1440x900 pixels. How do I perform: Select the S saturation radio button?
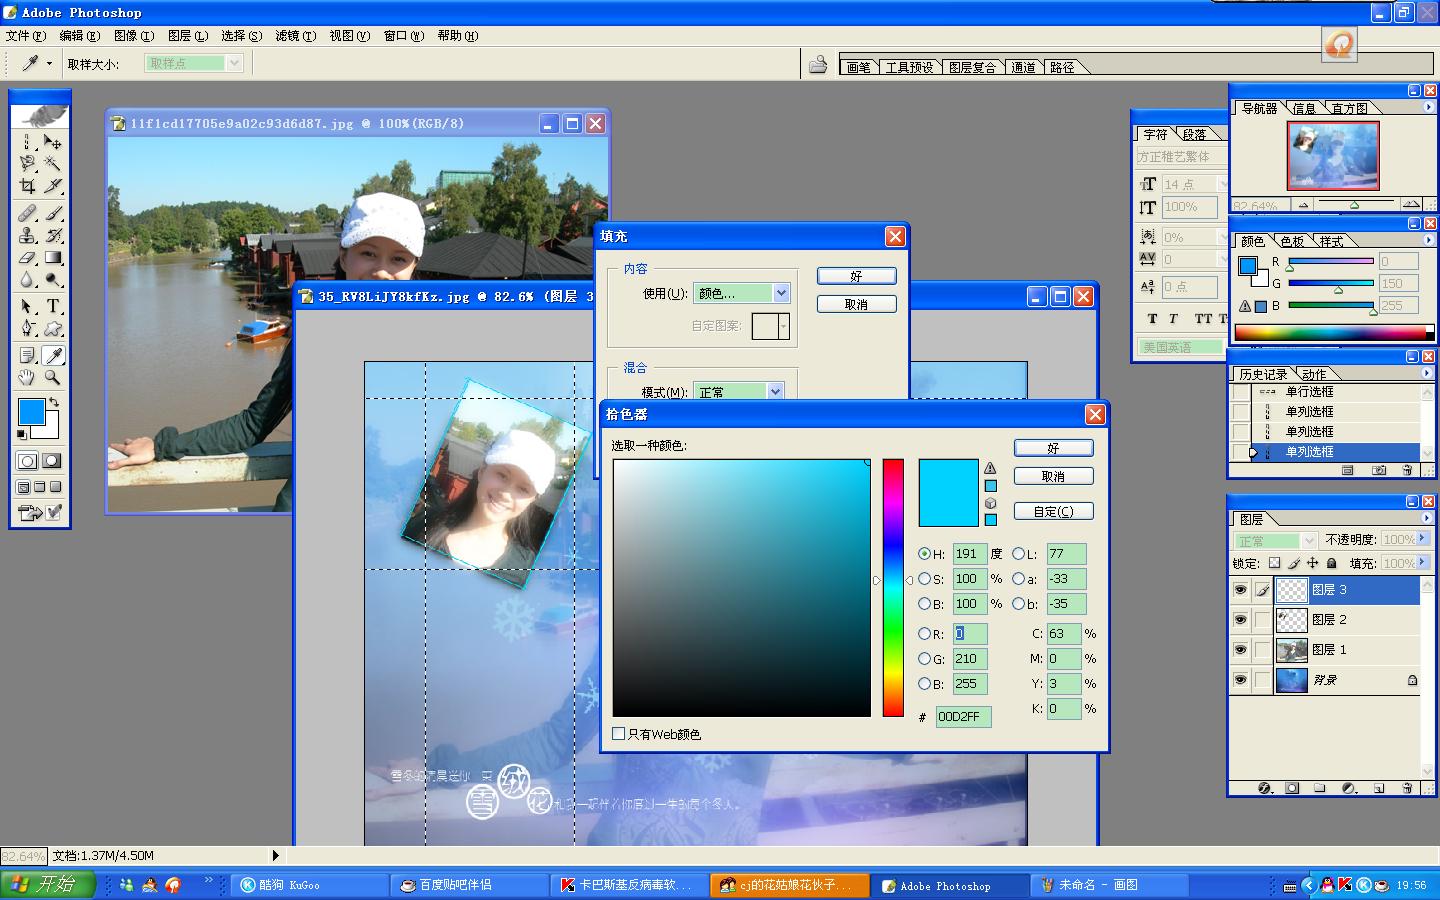pyautogui.click(x=924, y=579)
